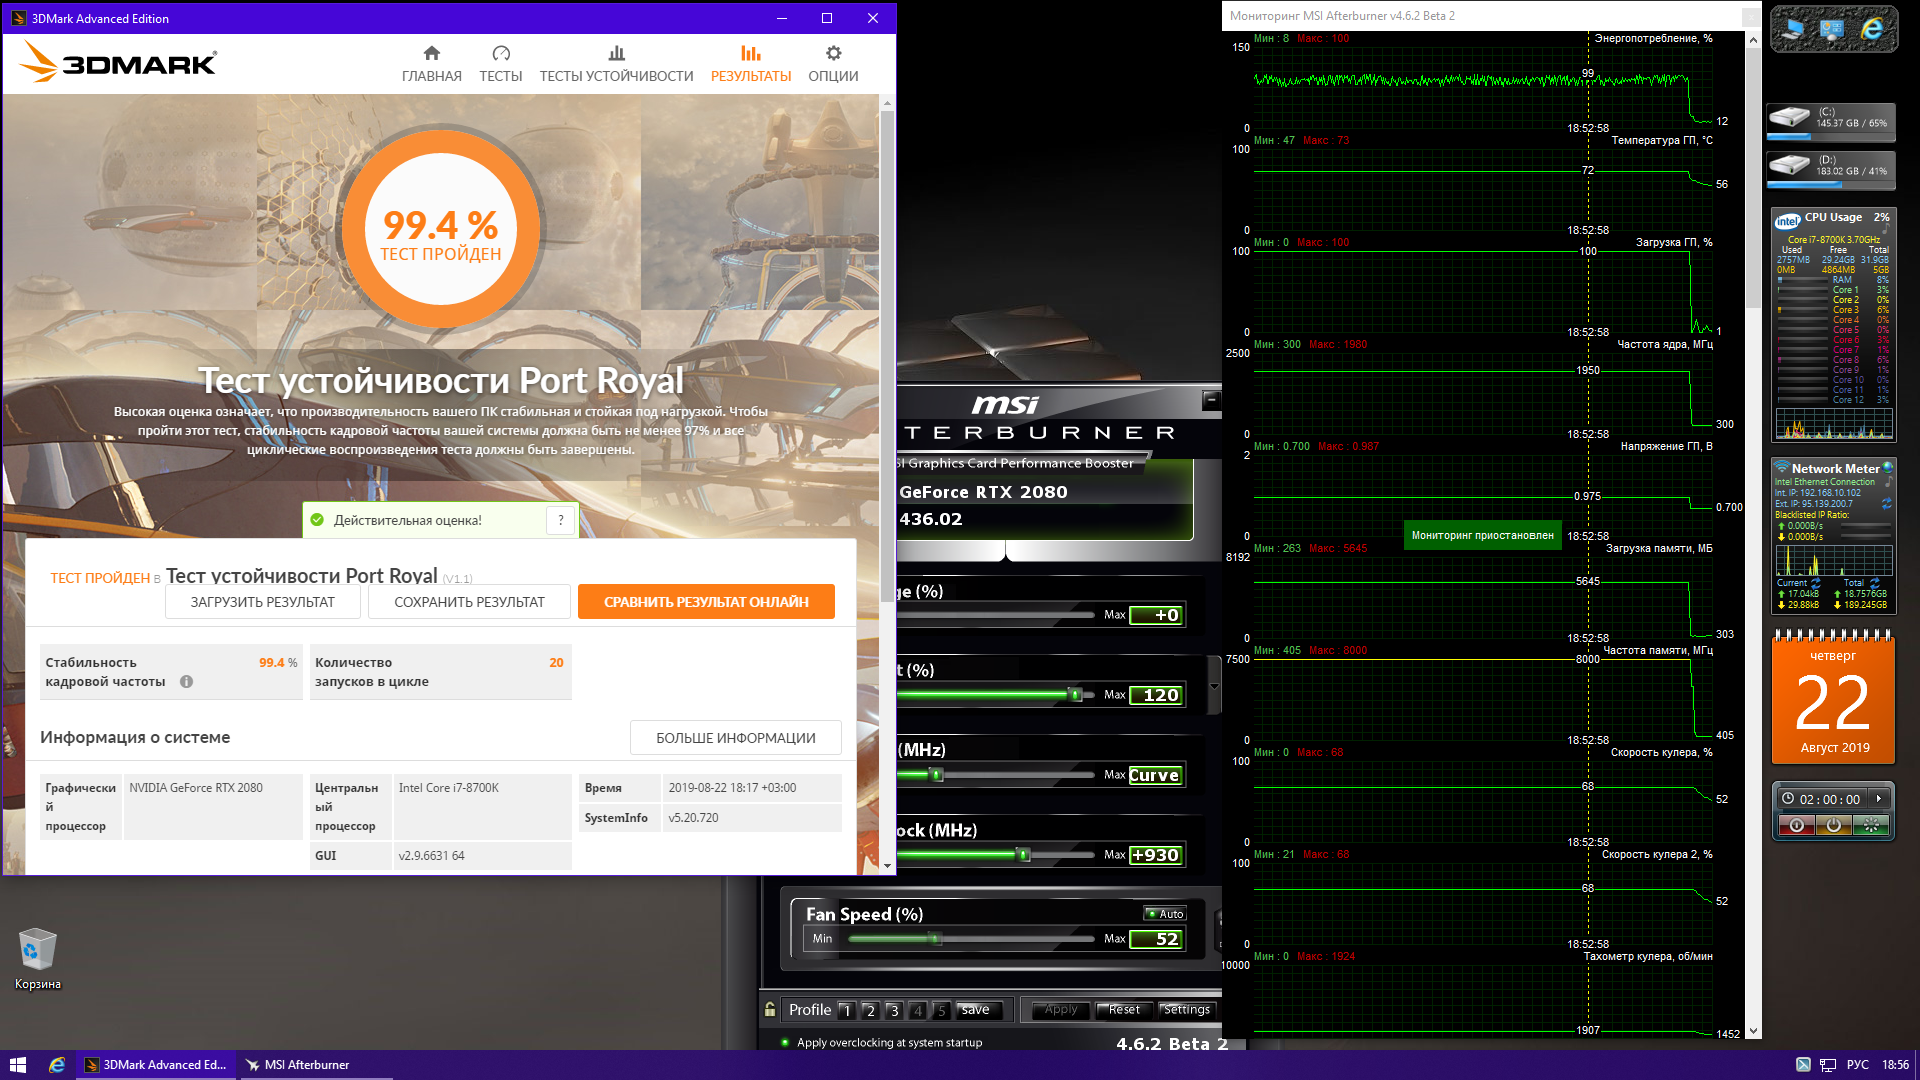The width and height of the screenshot is (1920, 1080).
Task: Click the frame rate stability info icon
Action: [186, 682]
